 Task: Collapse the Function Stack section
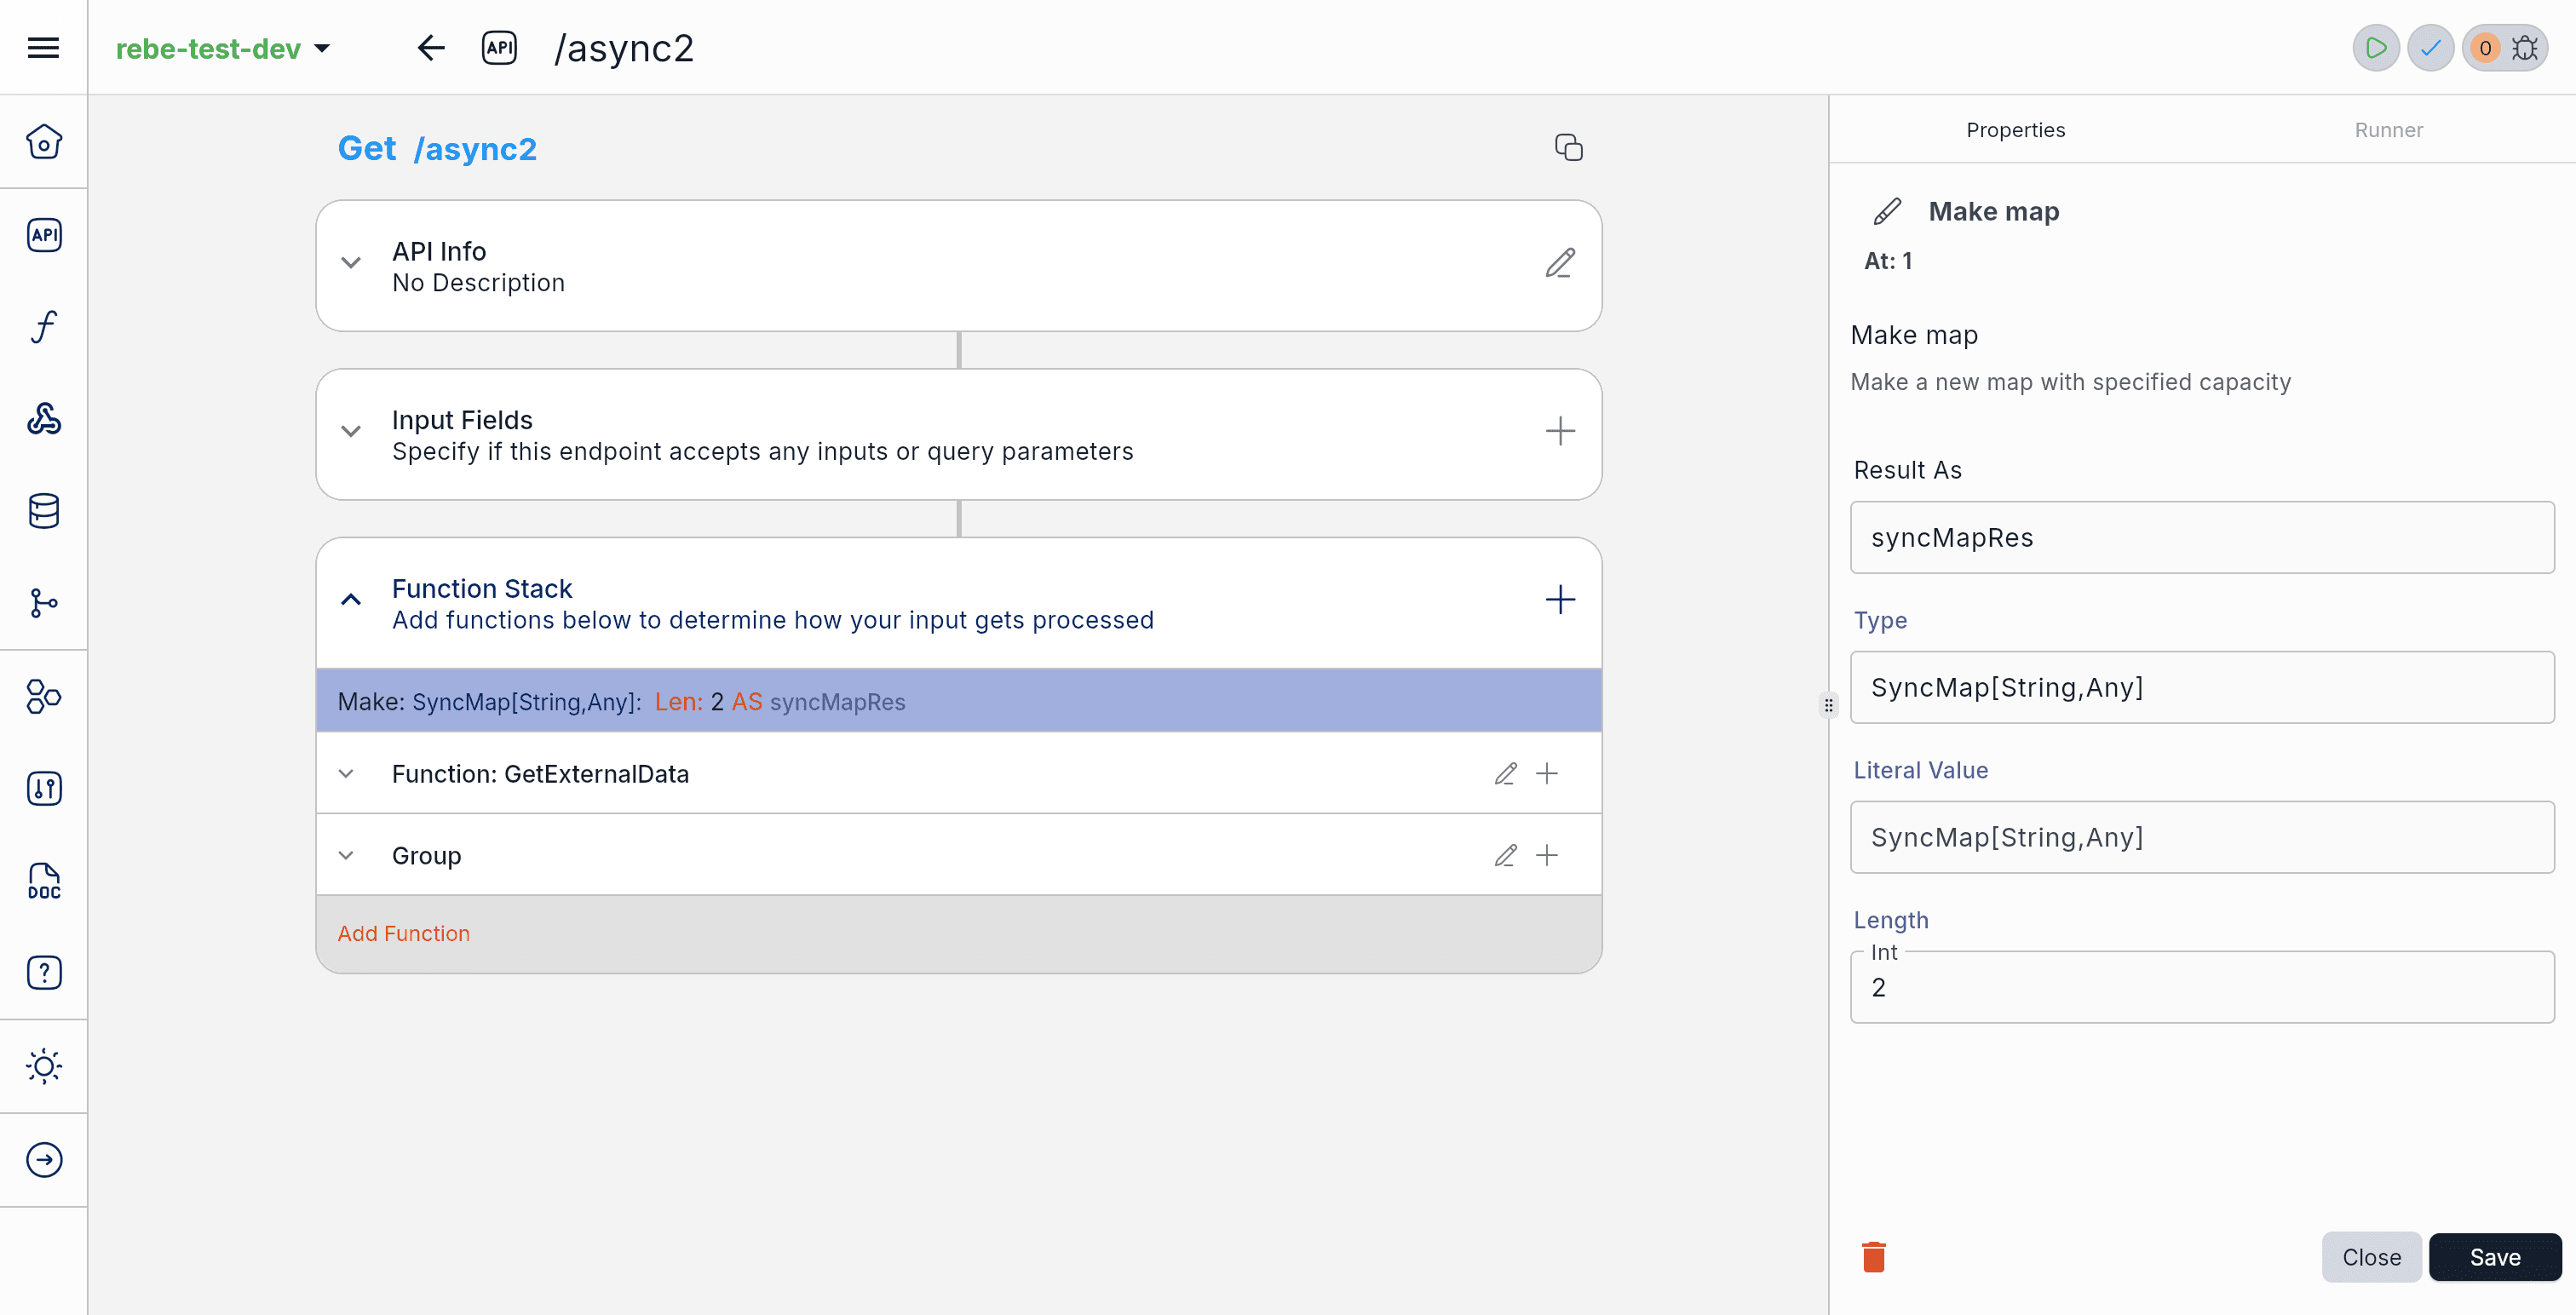[351, 599]
